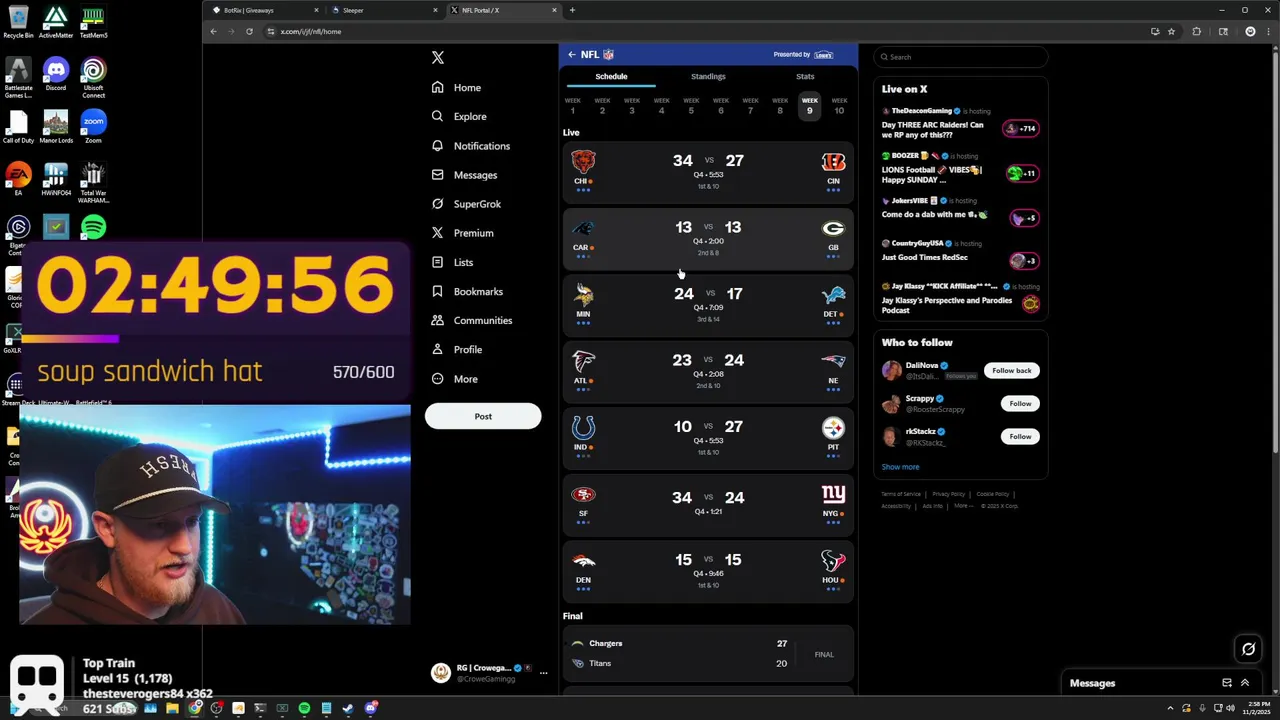
Task: Click the Chrome address bar URL
Action: 311,32
